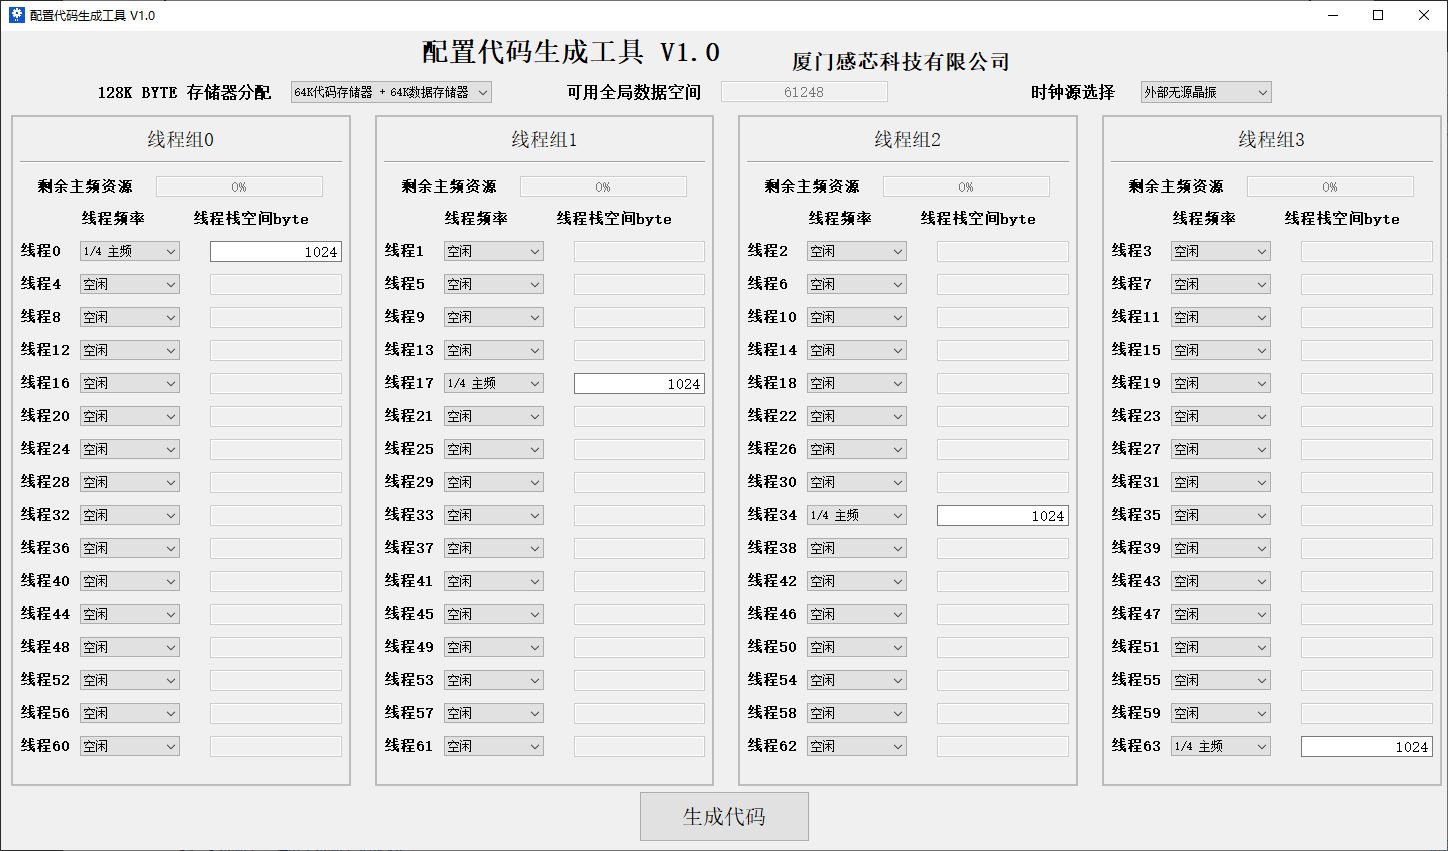Open the 线程9 frequency dropdown

[x=494, y=317]
